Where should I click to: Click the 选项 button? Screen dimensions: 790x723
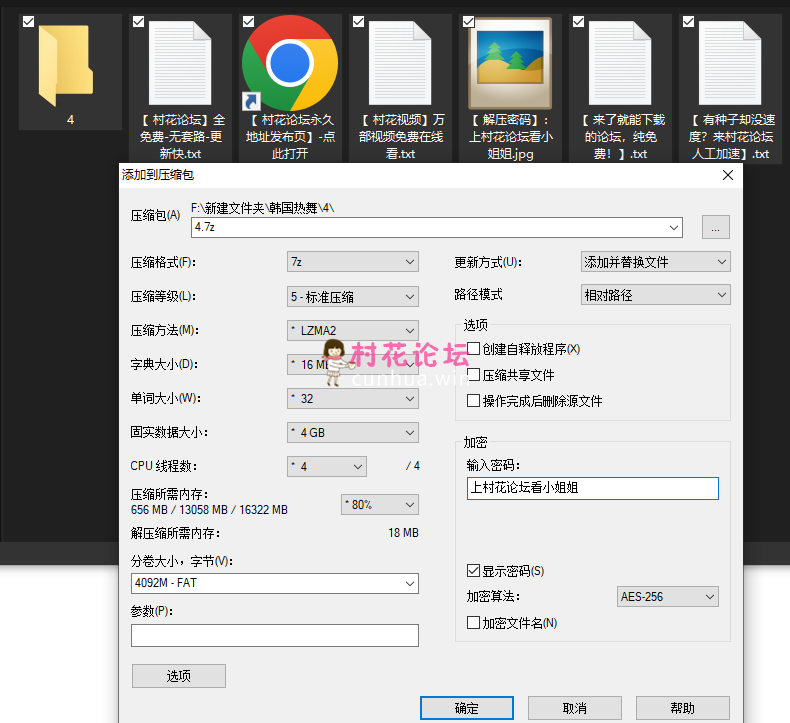tap(178, 676)
